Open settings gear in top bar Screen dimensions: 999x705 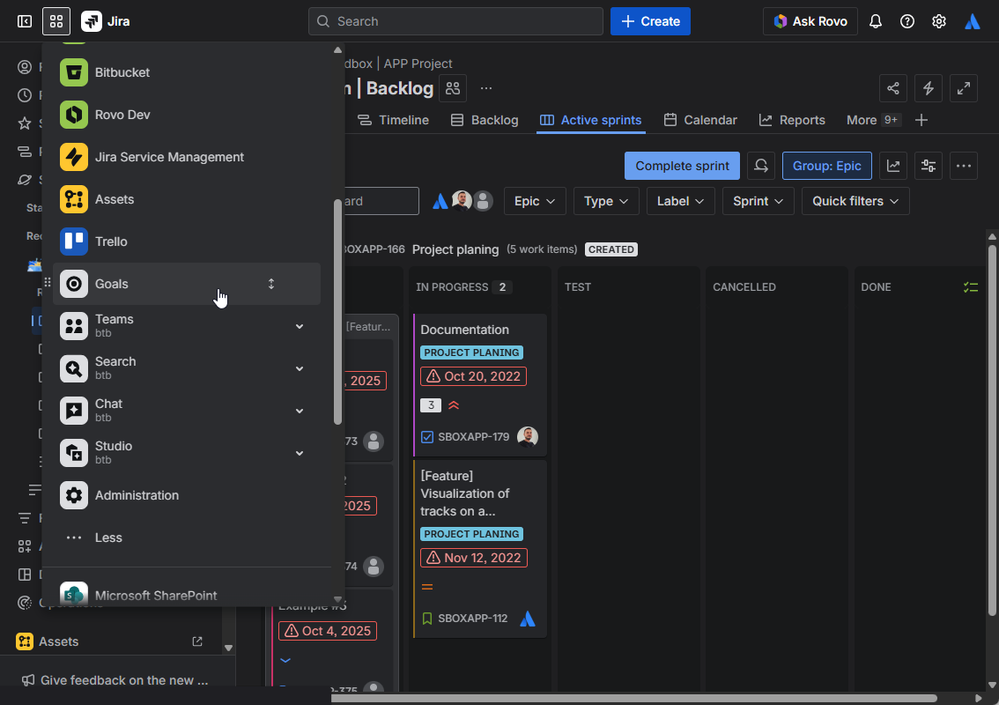click(939, 22)
